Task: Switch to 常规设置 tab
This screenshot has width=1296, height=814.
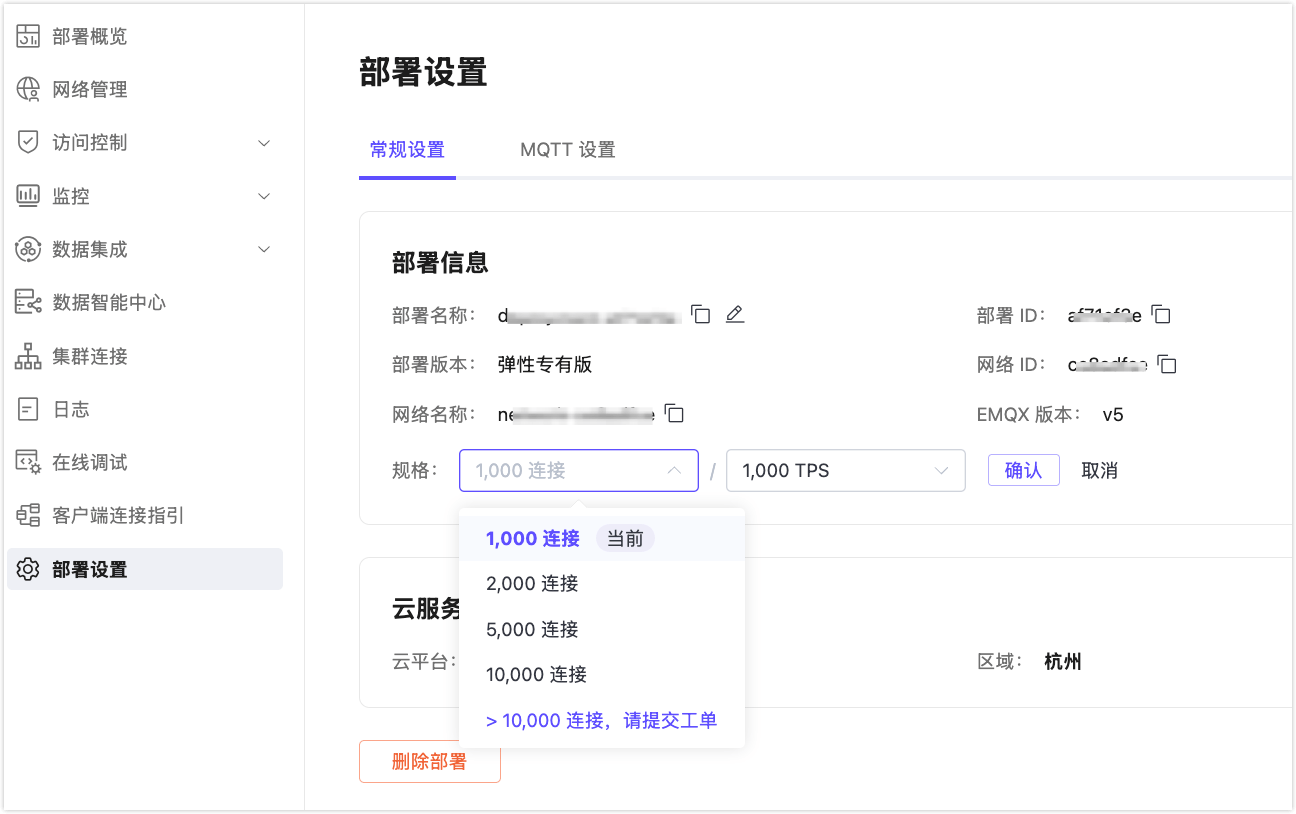Action: click(x=407, y=150)
